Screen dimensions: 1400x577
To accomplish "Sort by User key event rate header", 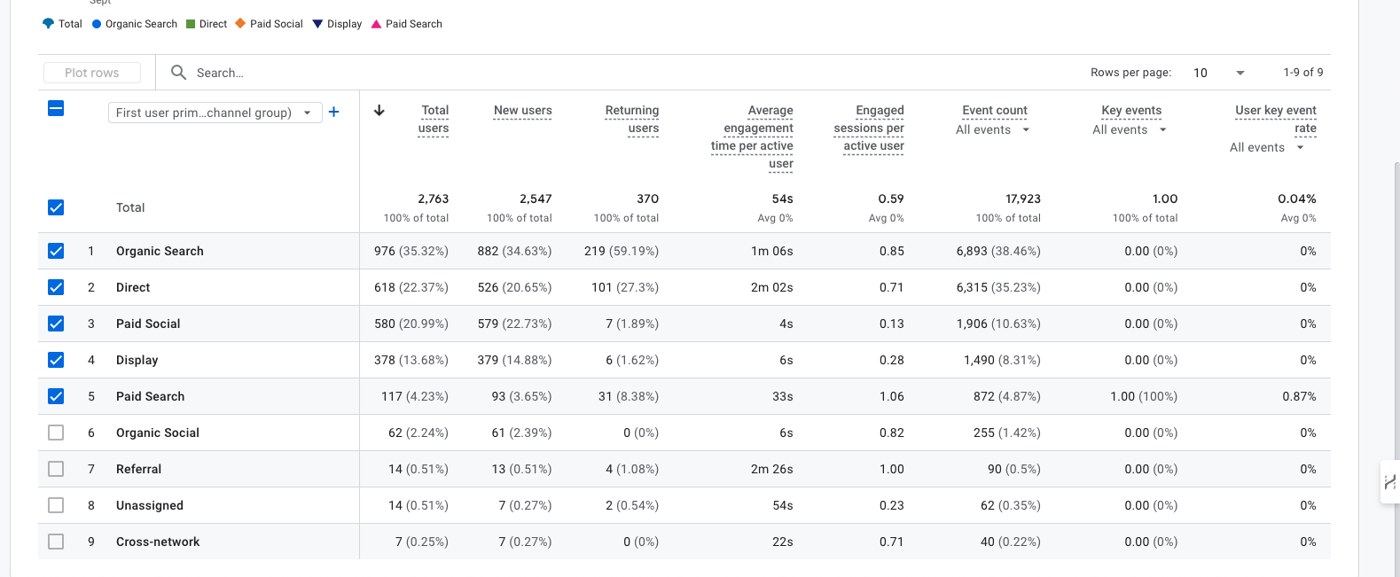I will 1276,119.
